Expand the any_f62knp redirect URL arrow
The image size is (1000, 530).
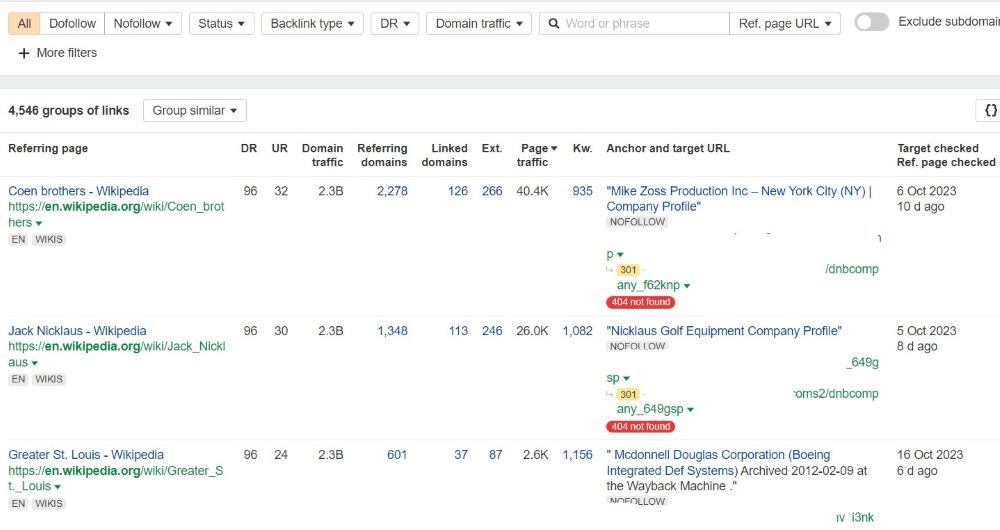(687, 286)
